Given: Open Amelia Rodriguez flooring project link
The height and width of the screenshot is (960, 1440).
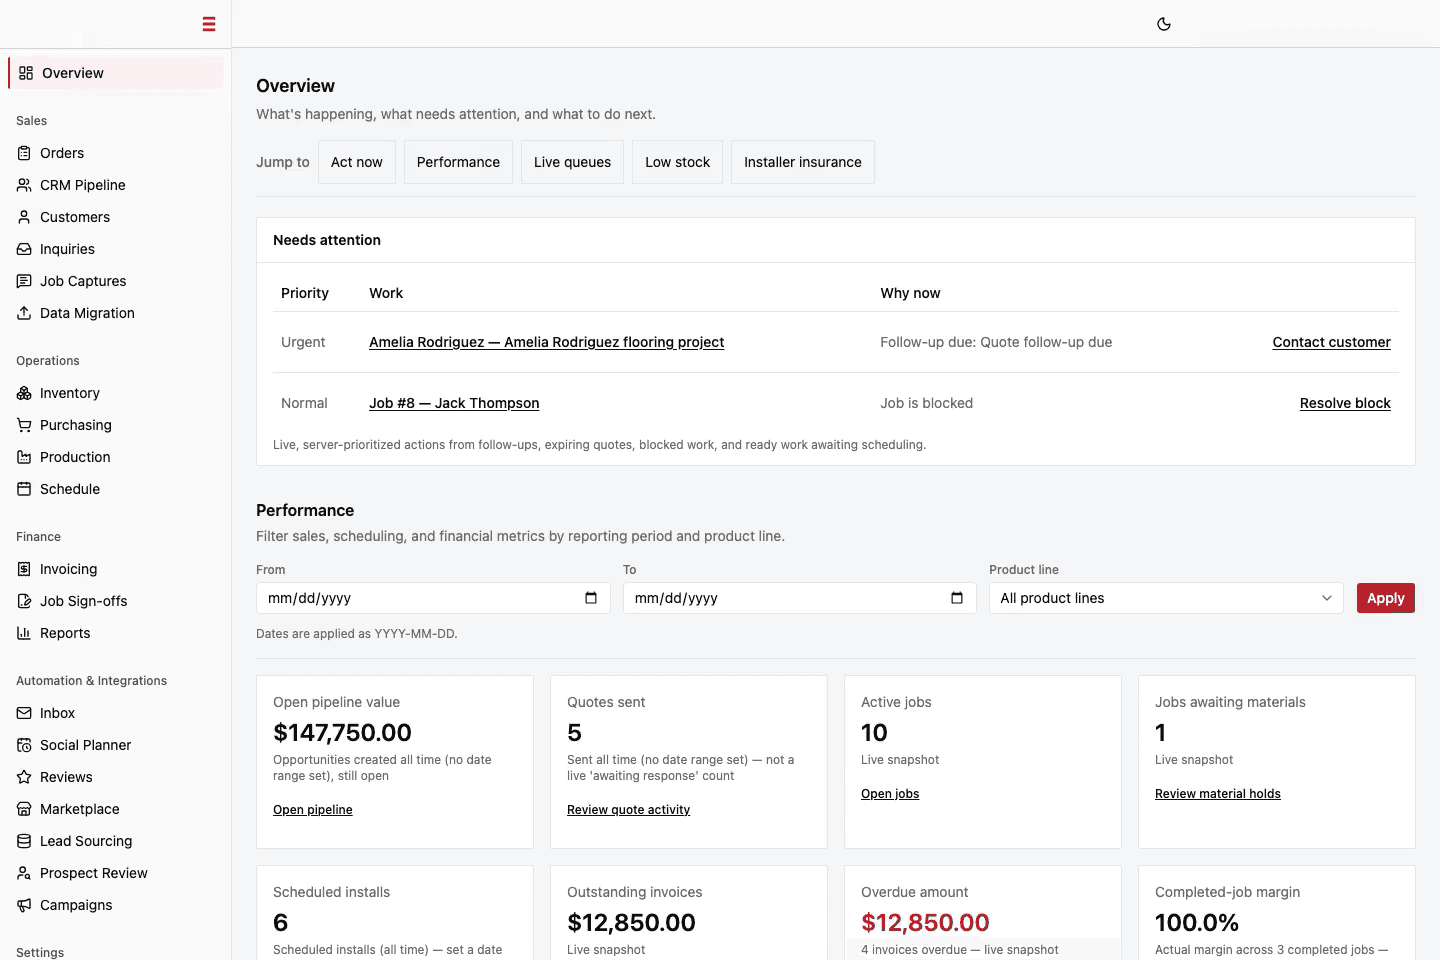Looking at the screenshot, I should (x=546, y=342).
